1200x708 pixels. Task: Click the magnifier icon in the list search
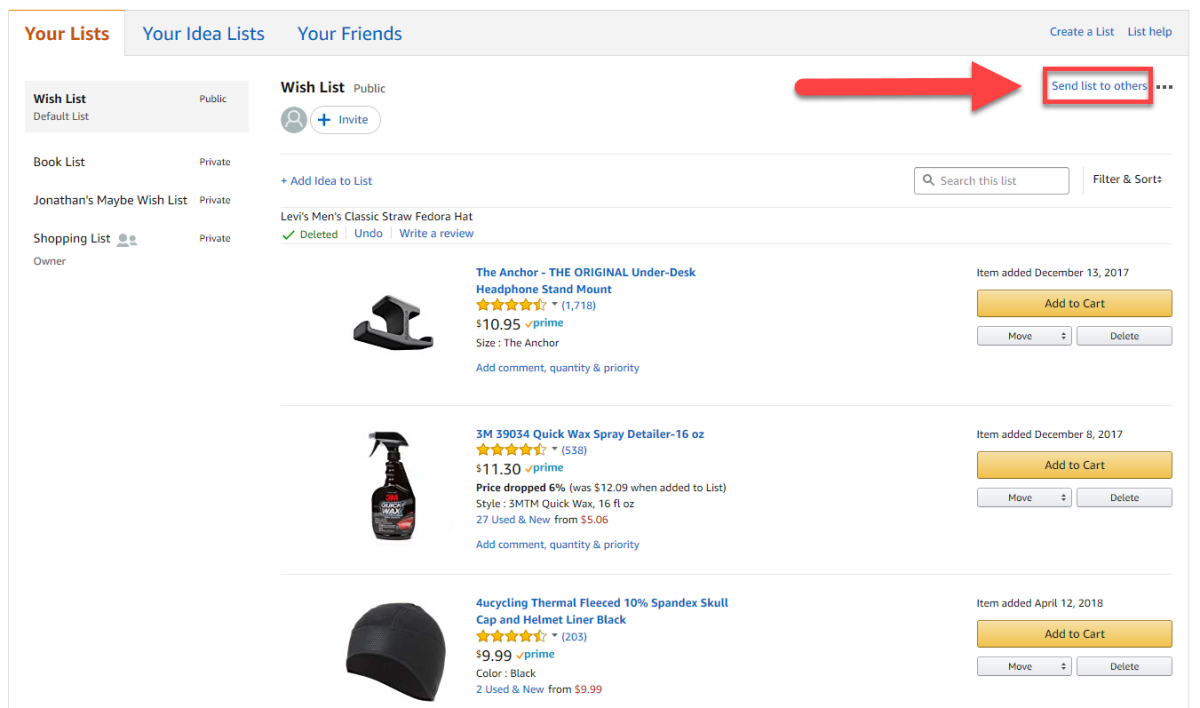[x=928, y=181]
